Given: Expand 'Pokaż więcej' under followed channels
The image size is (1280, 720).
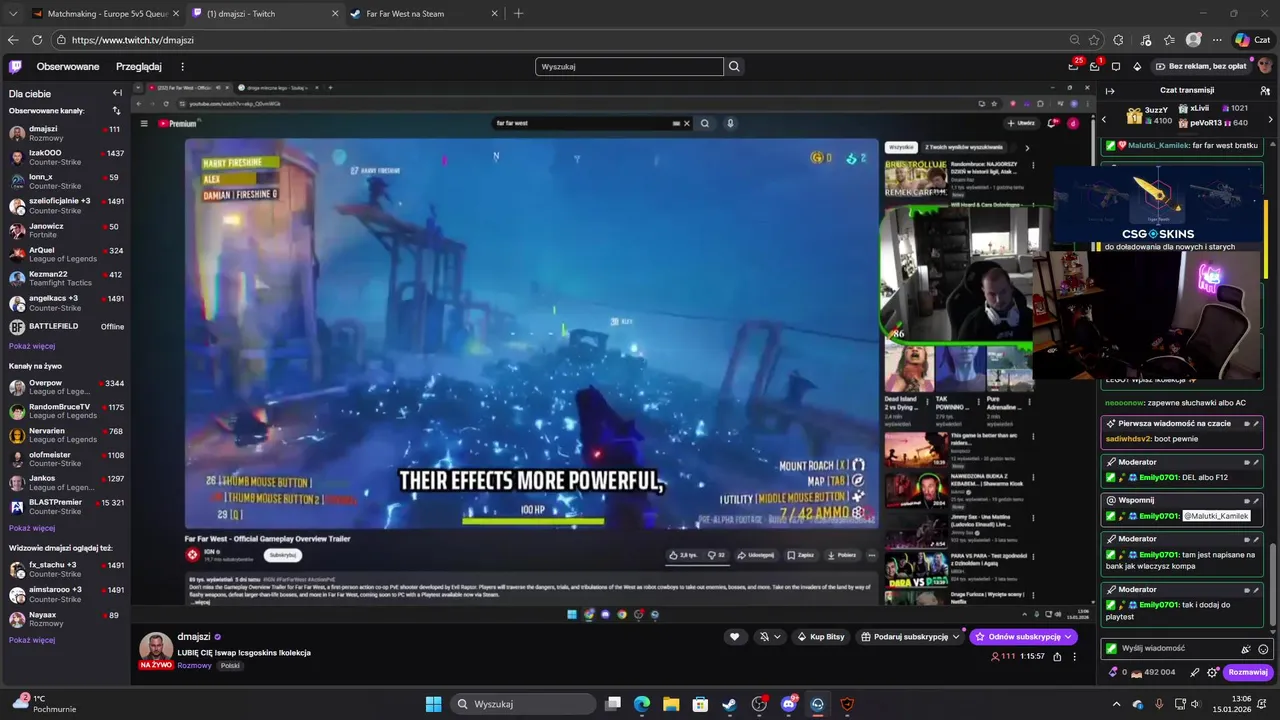Looking at the screenshot, I should pos(32,346).
